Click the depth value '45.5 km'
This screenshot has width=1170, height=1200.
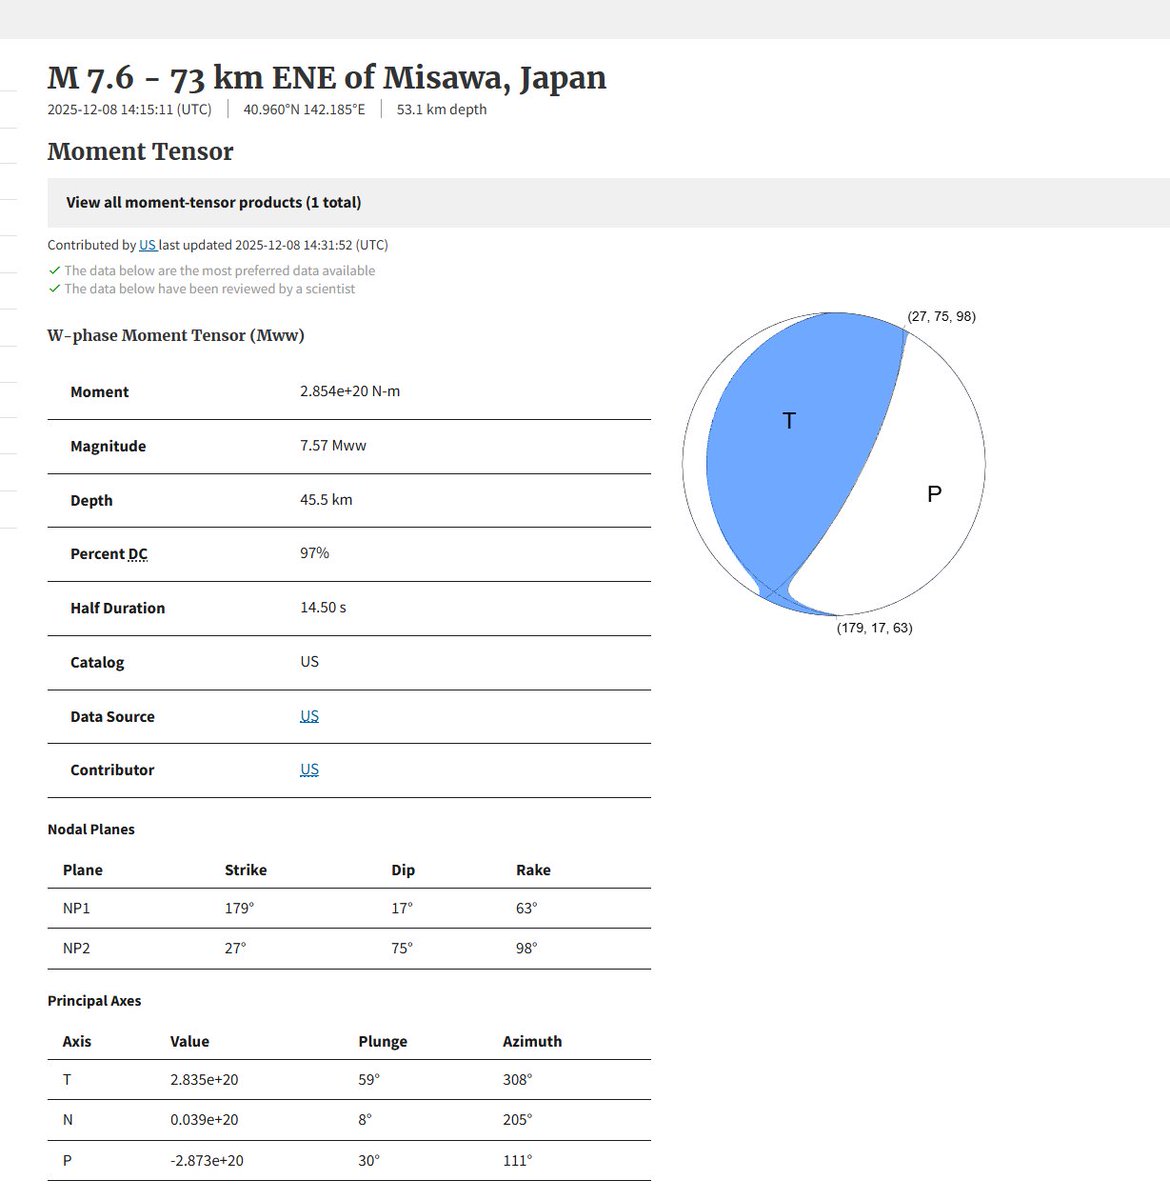[326, 500]
